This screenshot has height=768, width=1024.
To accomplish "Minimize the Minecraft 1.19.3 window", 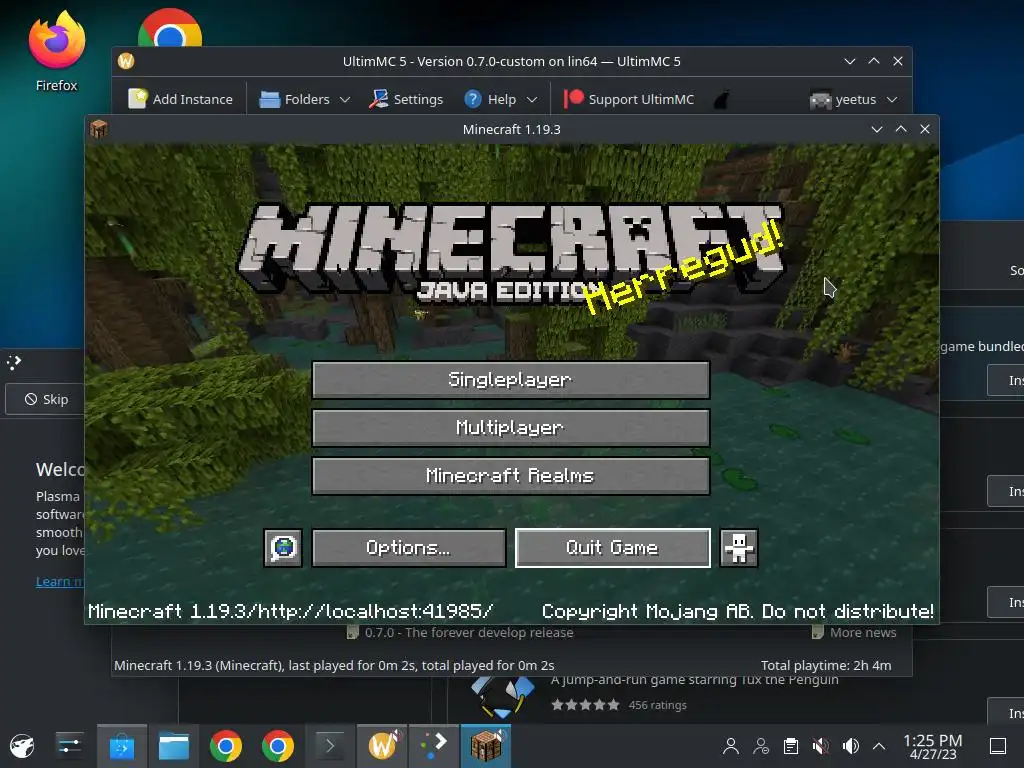I will pos(876,129).
